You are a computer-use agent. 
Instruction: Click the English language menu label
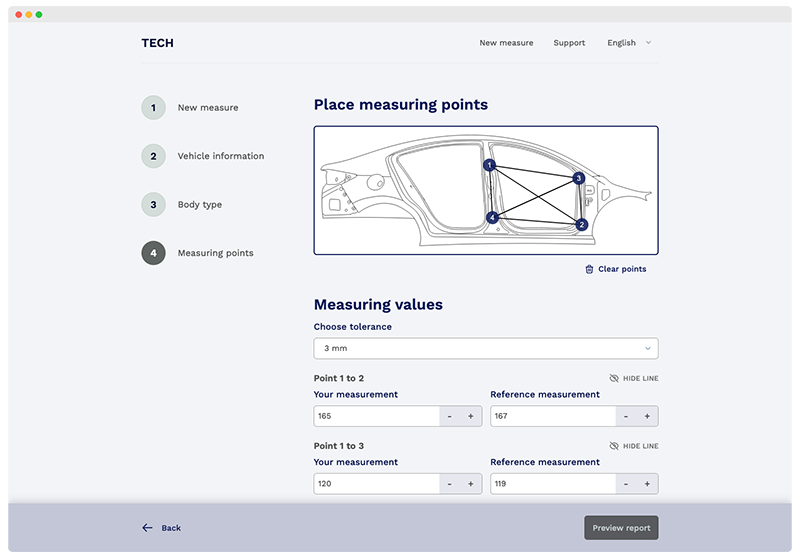coord(621,43)
